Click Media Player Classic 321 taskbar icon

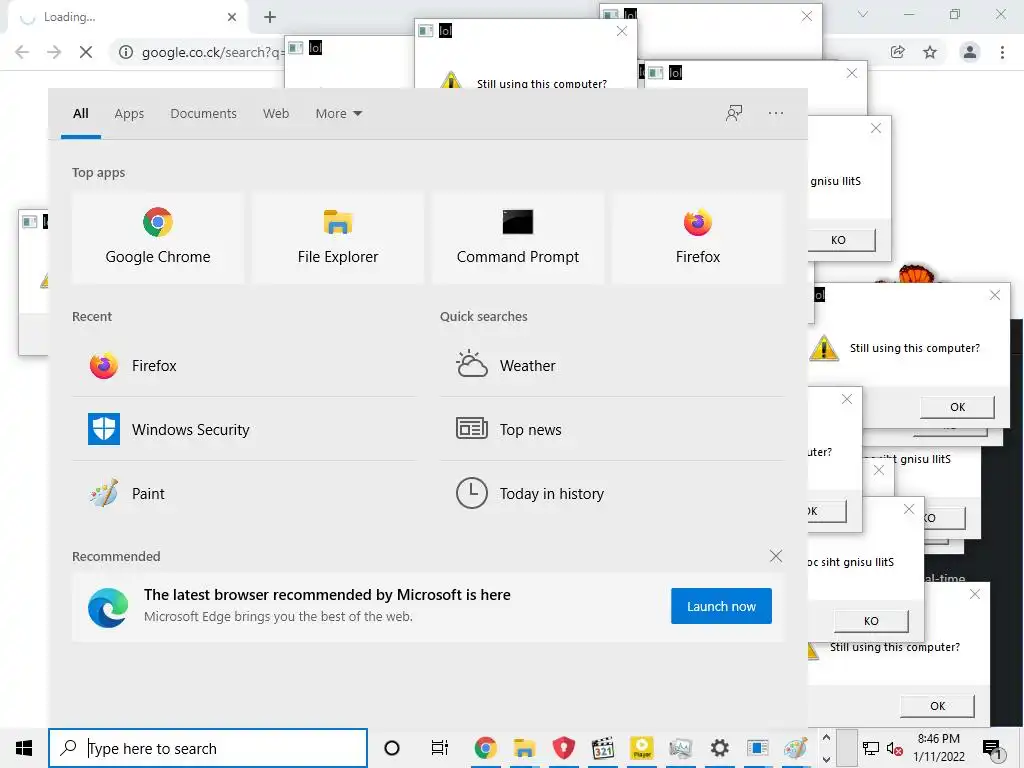[x=603, y=748]
